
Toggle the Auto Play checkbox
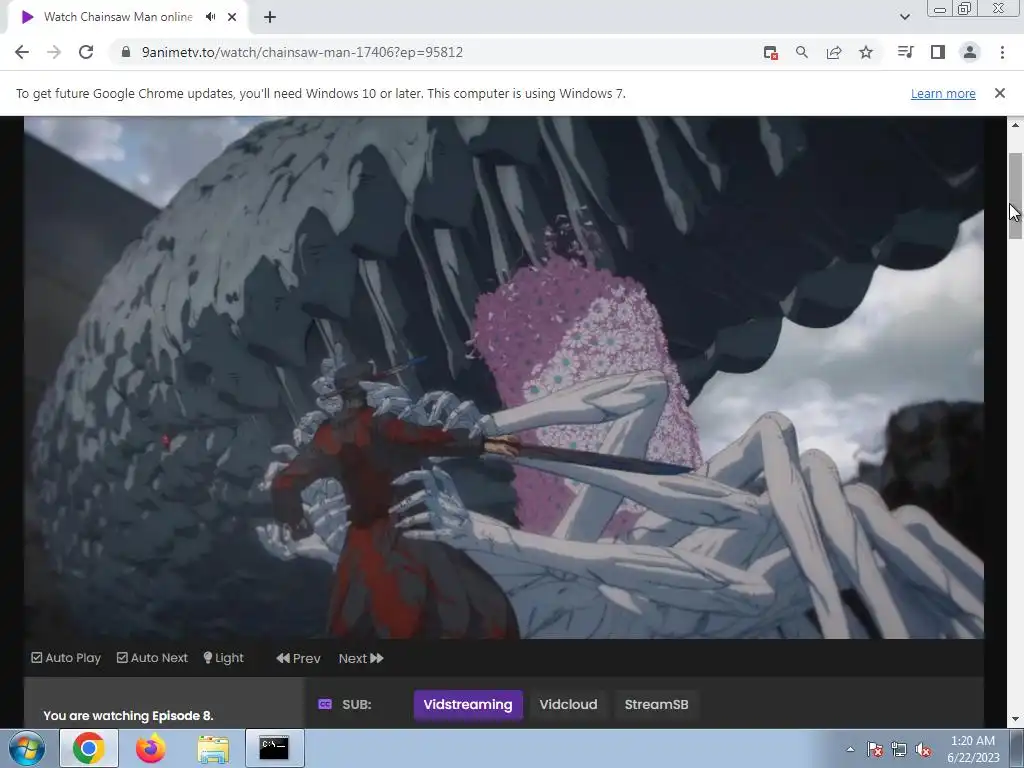[x=66, y=658]
